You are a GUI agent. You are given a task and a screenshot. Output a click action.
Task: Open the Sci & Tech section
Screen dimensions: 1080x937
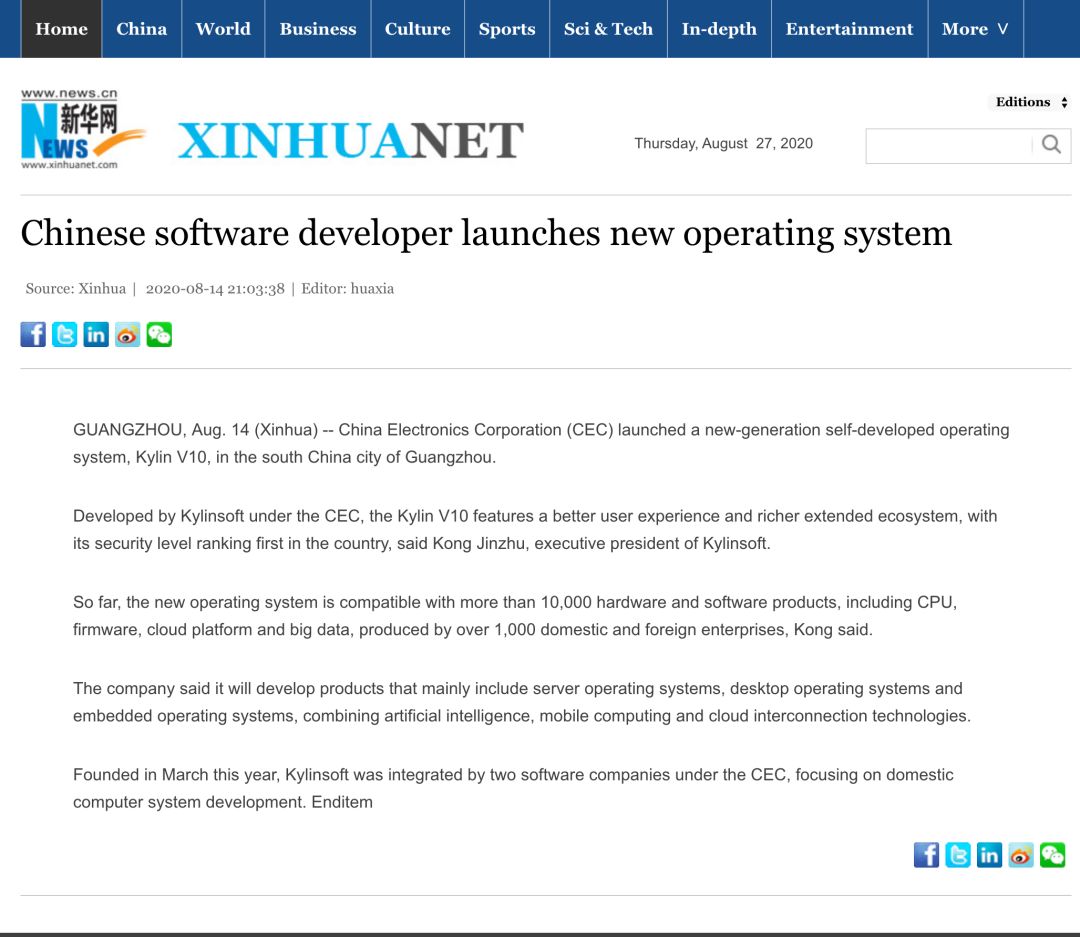pos(608,29)
